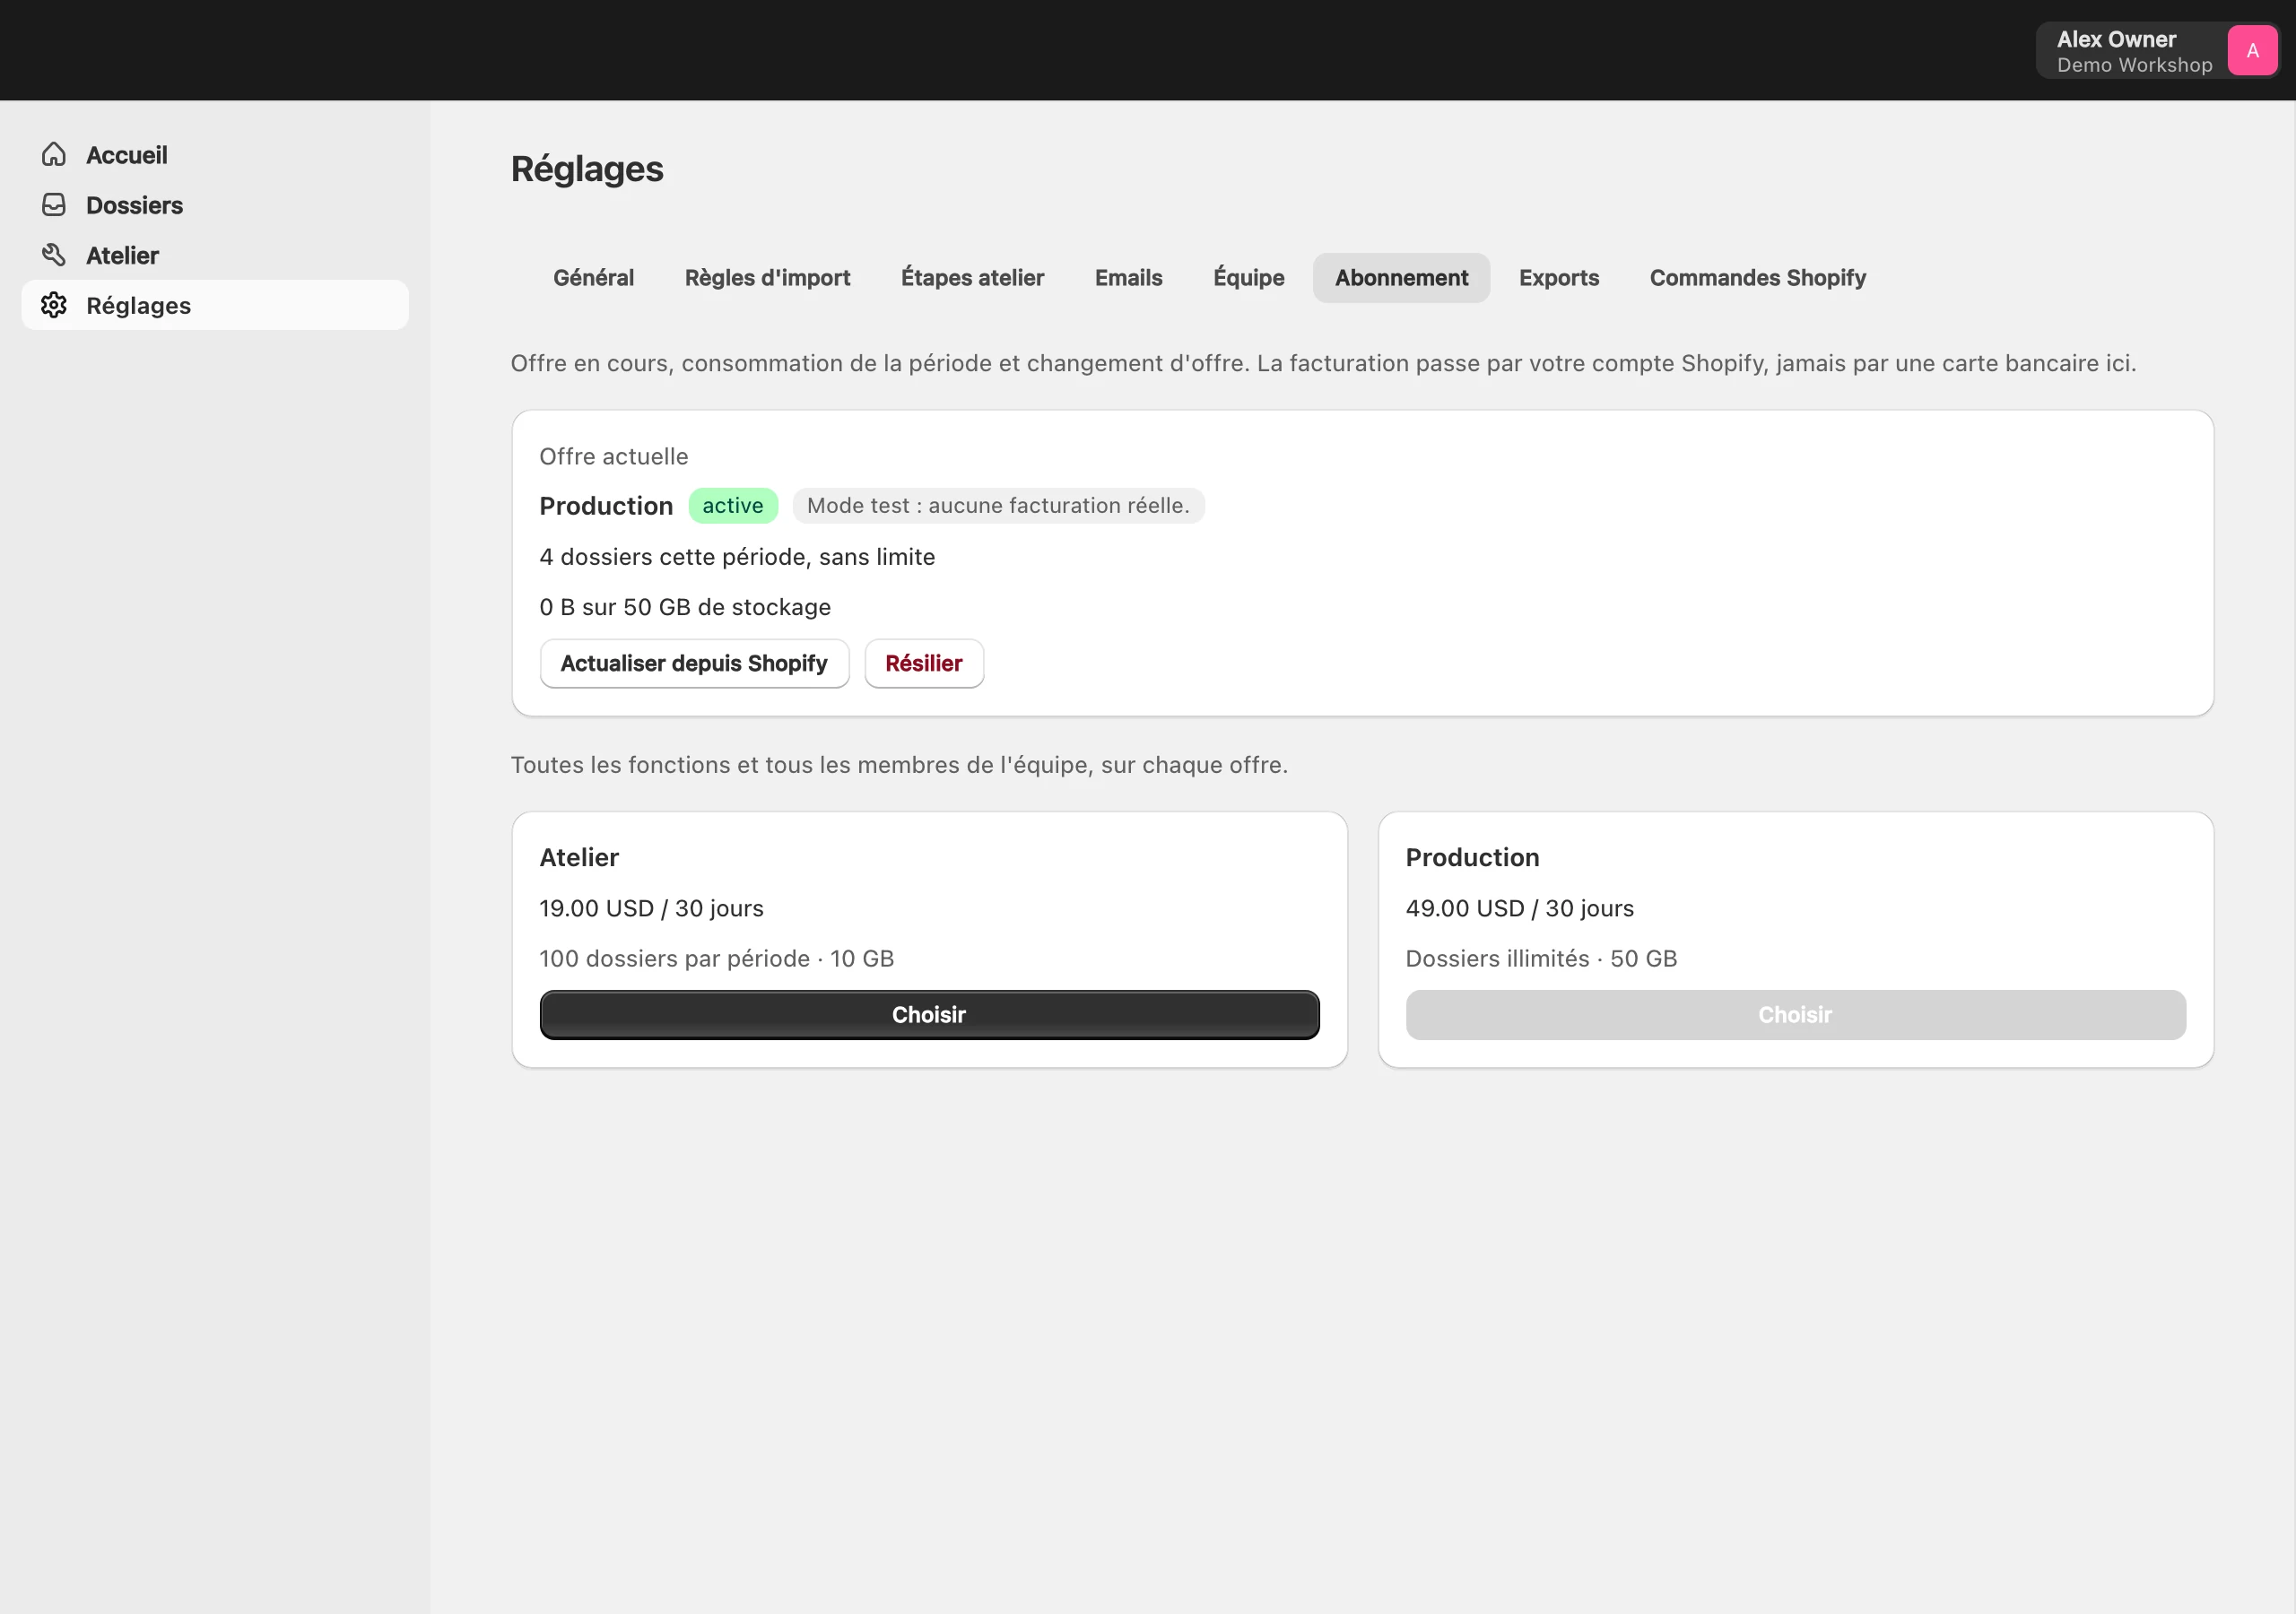Open the Alex Owner account menu

click(2157, 50)
